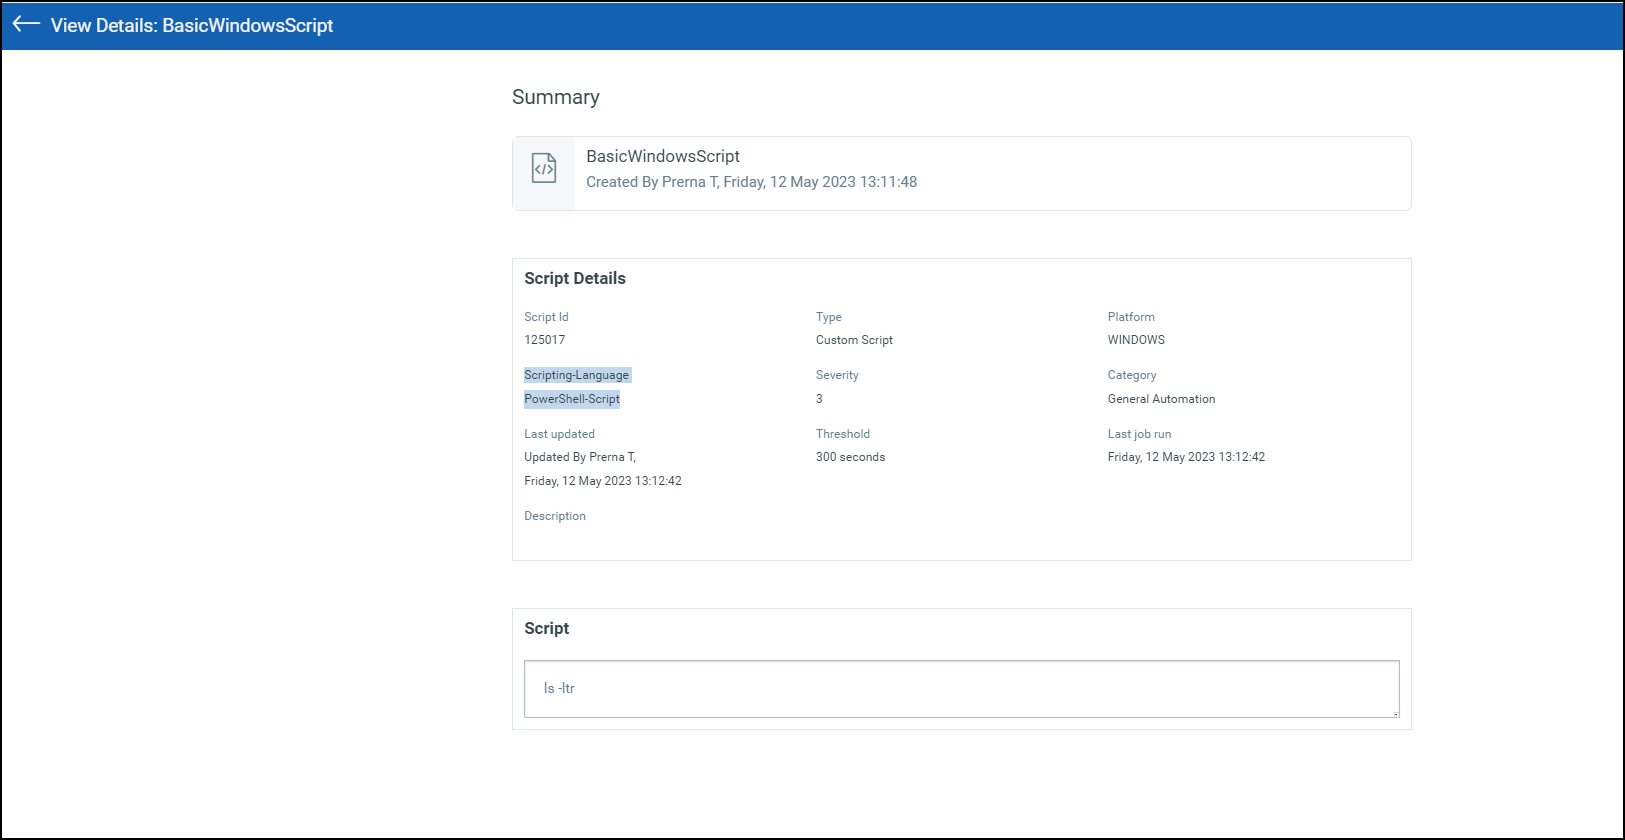Select the BasicWindowsScript name text
Image resolution: width=1625 pixels, height=840 pixels.
663,156
